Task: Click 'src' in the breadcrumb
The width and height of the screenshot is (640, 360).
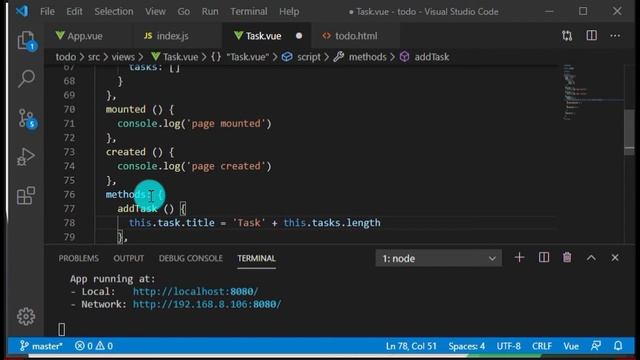Action: coord(93,57)
